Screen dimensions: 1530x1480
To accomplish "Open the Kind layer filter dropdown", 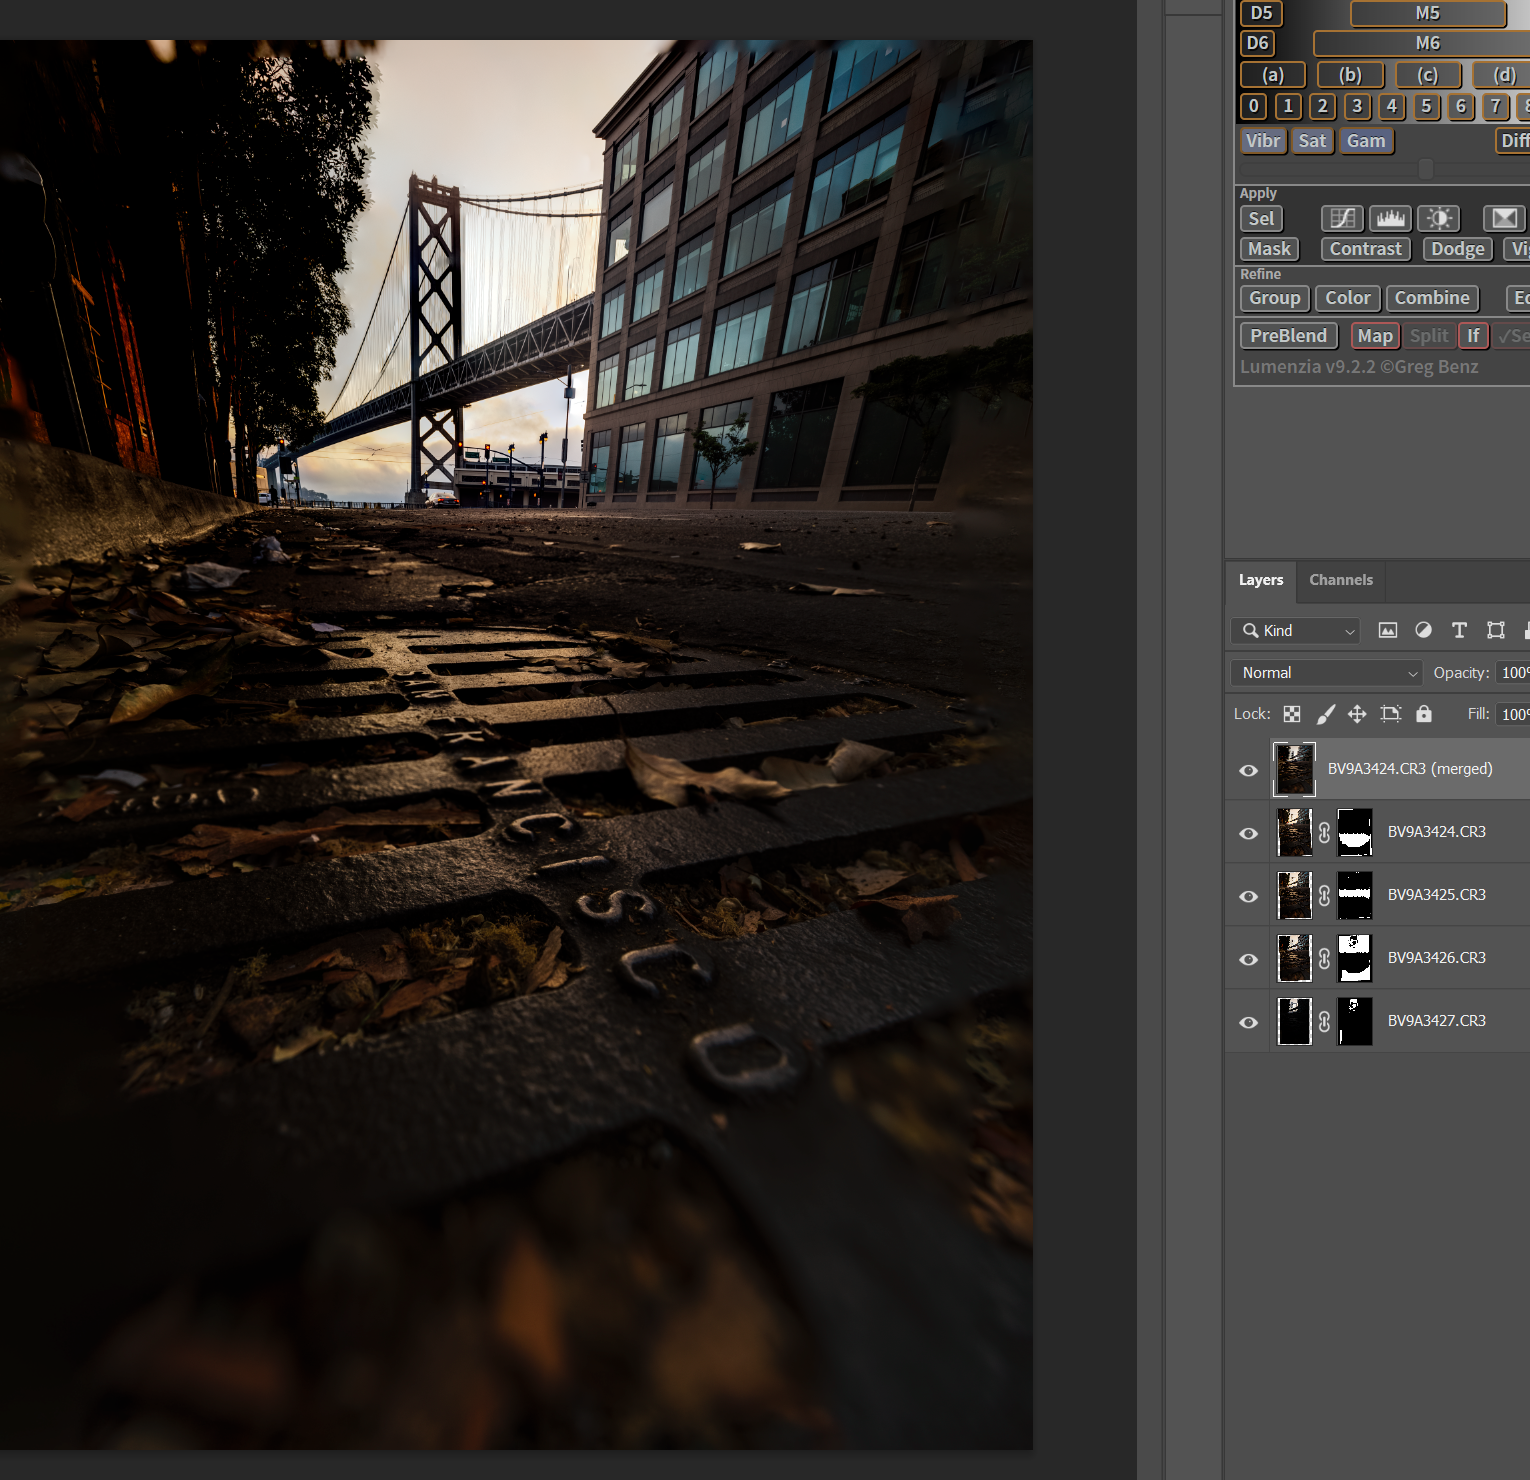I will tap(1296, 631).
